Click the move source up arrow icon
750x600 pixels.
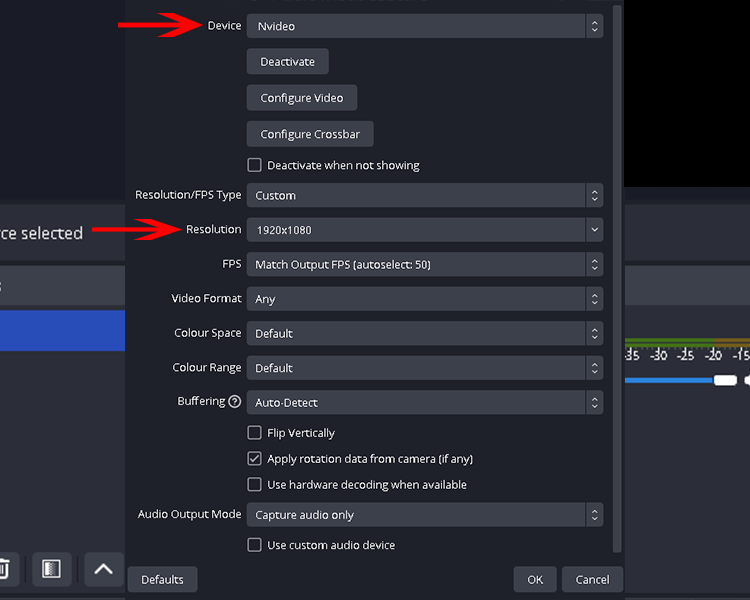click(x=103, y=569)
